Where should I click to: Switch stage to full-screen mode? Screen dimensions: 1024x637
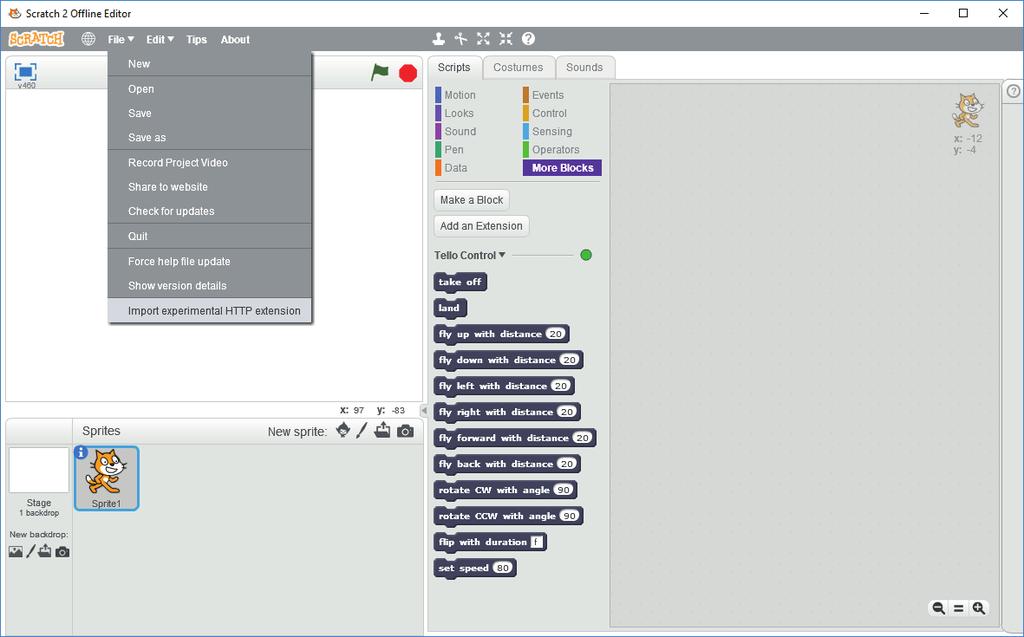[25, 71]
